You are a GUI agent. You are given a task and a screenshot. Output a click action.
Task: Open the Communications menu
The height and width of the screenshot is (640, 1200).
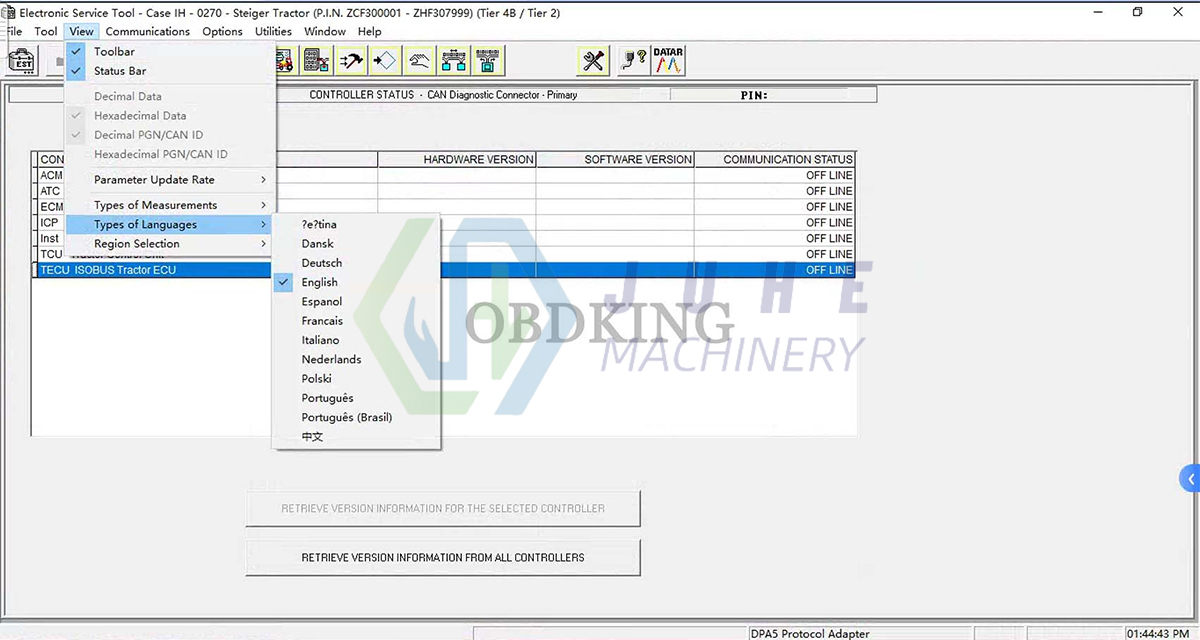147,31
